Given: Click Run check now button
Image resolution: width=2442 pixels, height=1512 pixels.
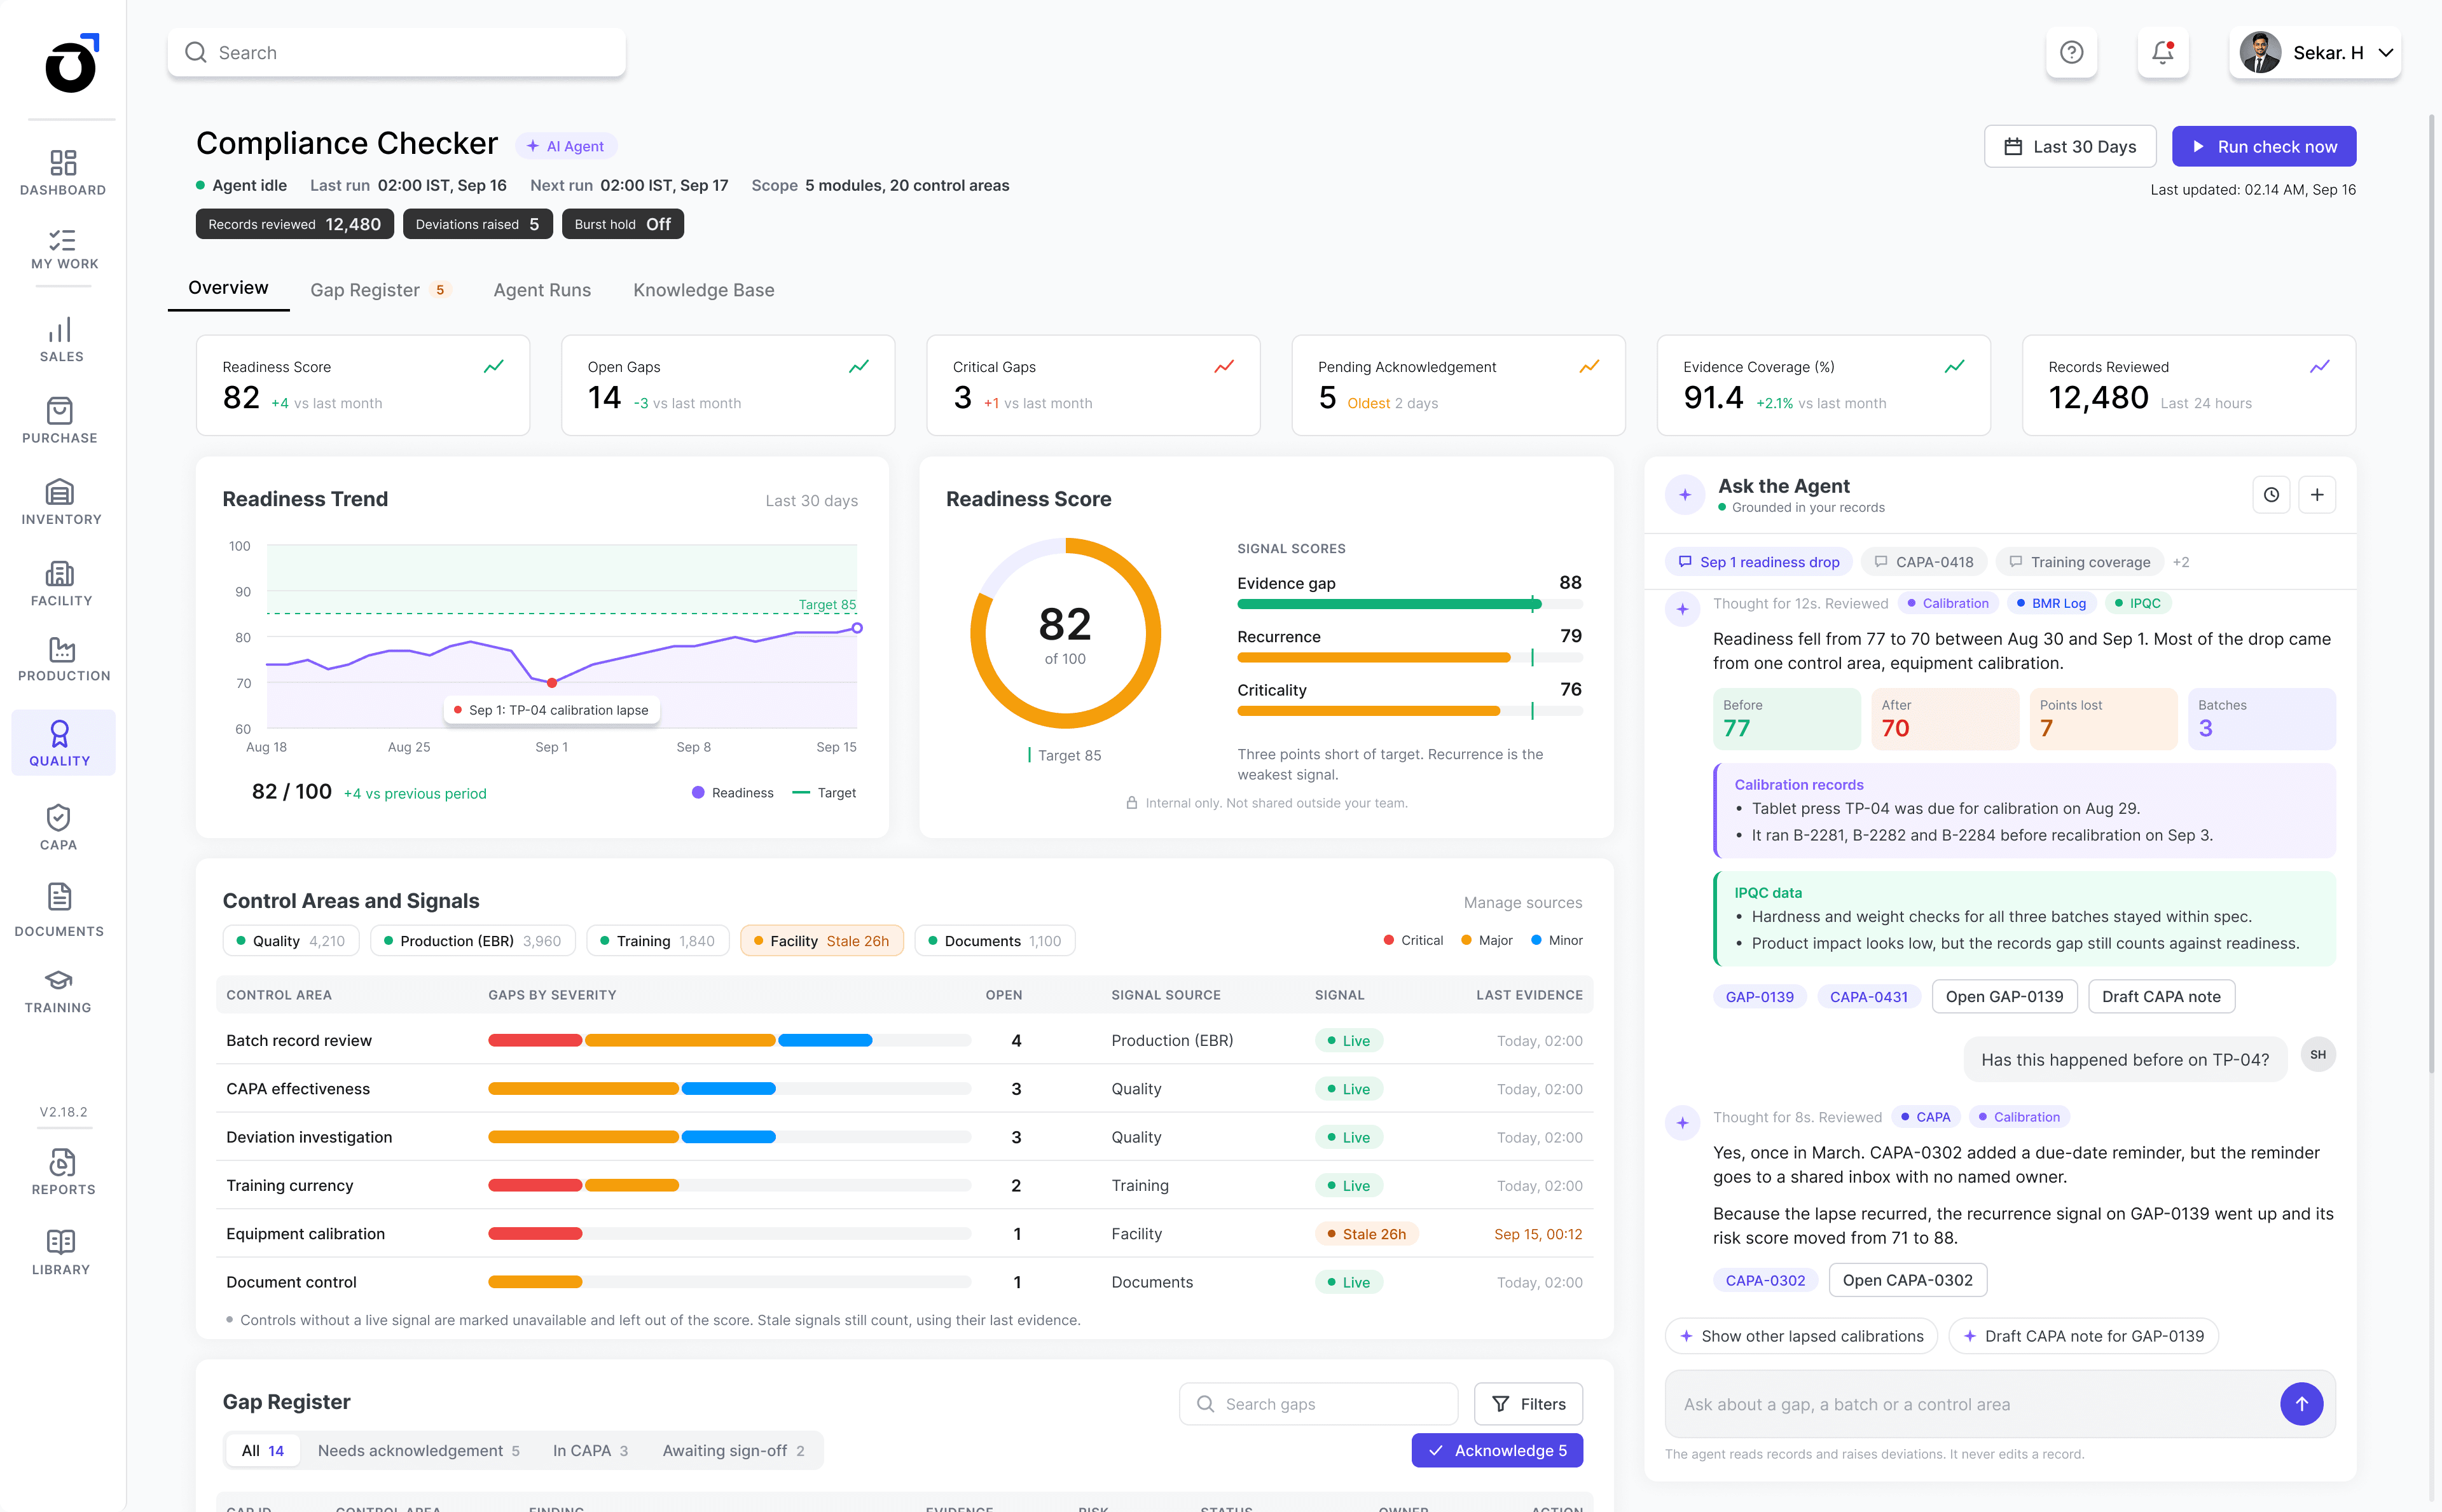Looking at the screenshot, I should [x=2263, y=146].
